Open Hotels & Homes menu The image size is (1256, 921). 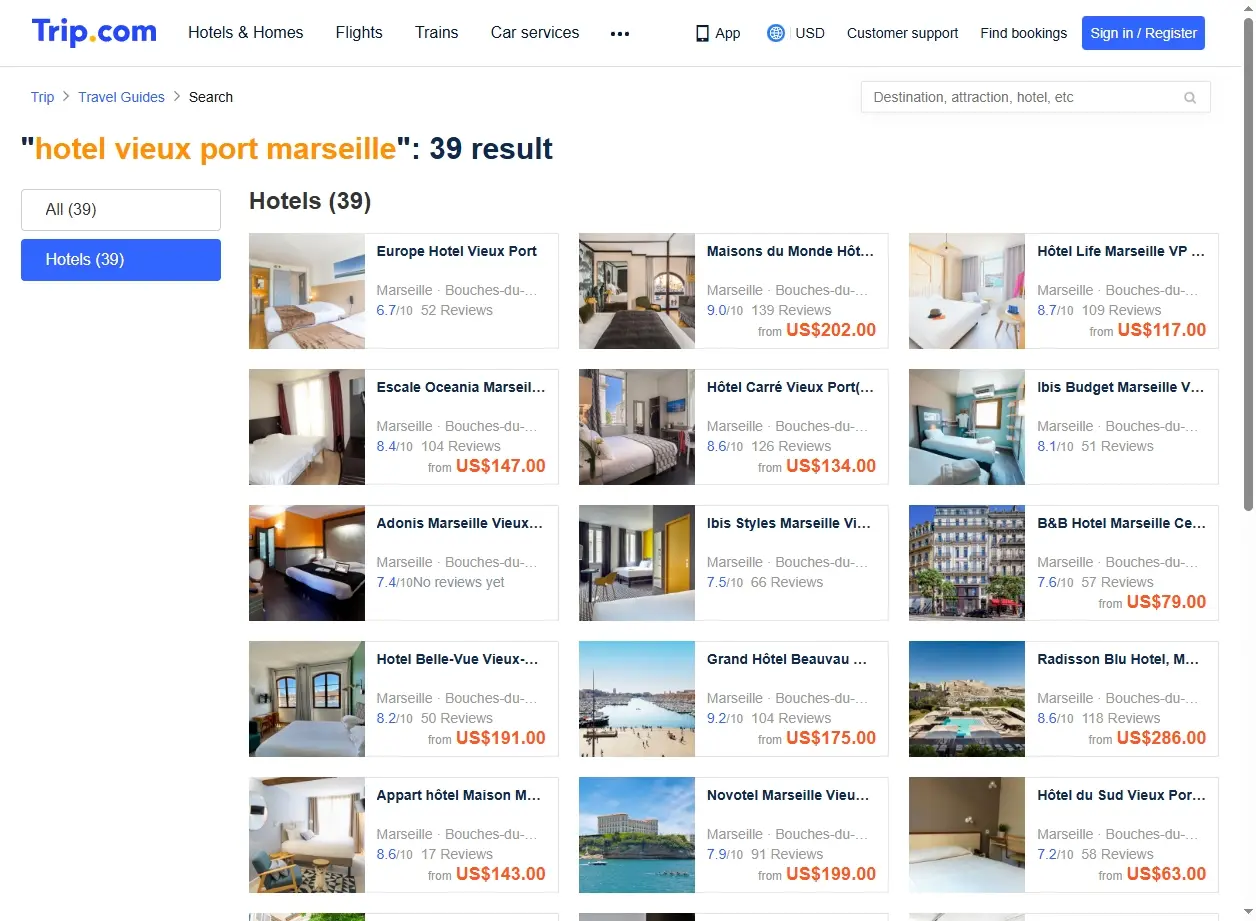click(x=246, y=33)
